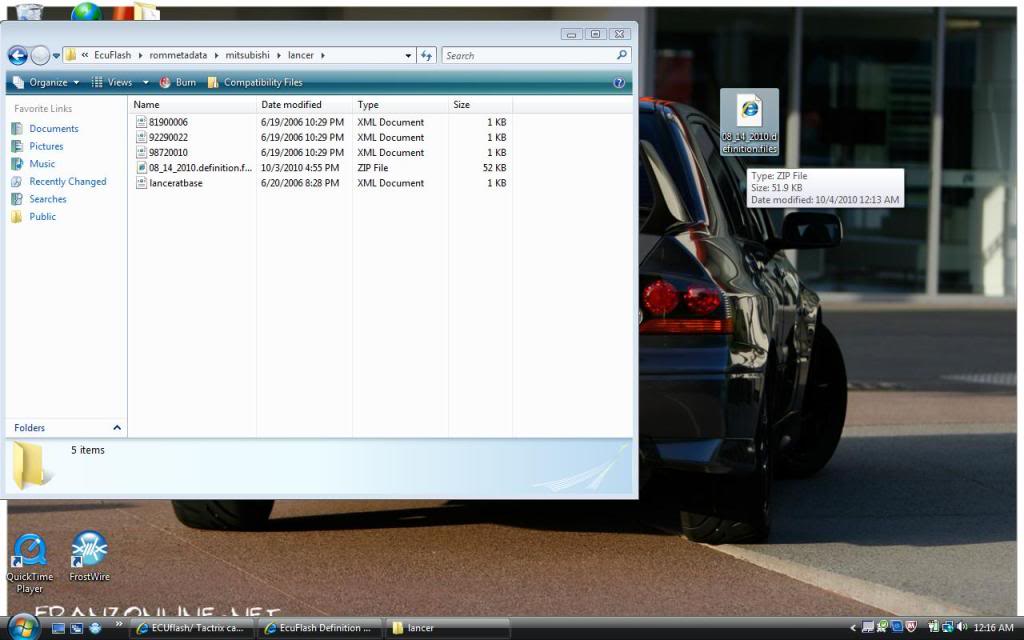Switch to EcuFlash Definition taskbar window
The width and height of the screenshot is (1024, 640).
[x=320, y=628]
